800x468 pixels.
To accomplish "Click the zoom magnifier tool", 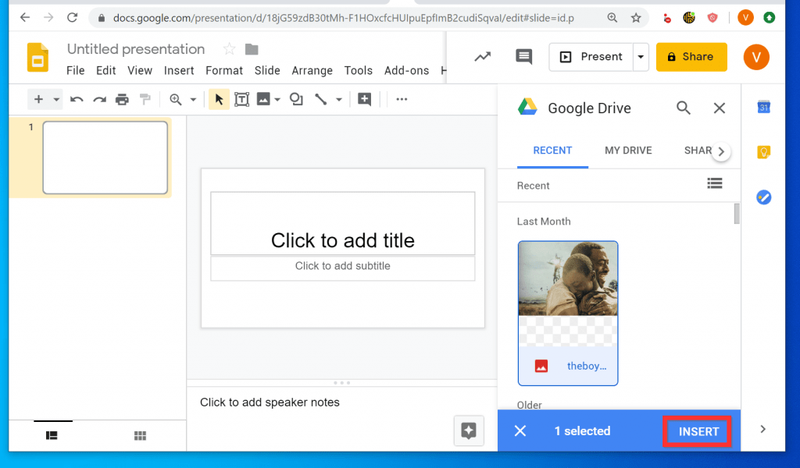I will [176, 99].
